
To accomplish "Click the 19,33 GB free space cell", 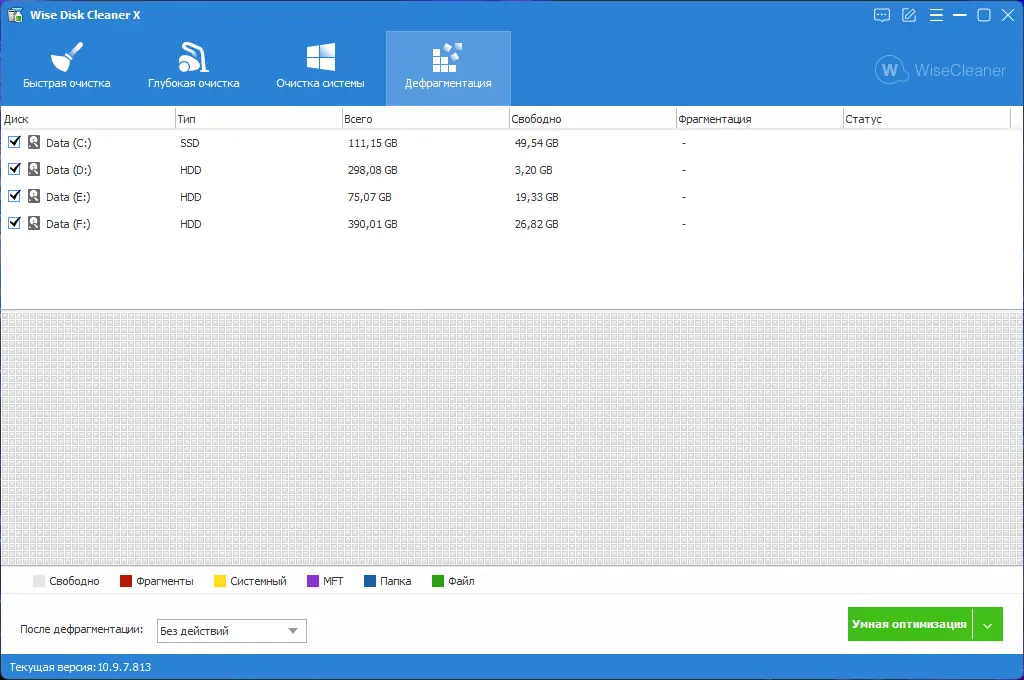I will [536, 197].
